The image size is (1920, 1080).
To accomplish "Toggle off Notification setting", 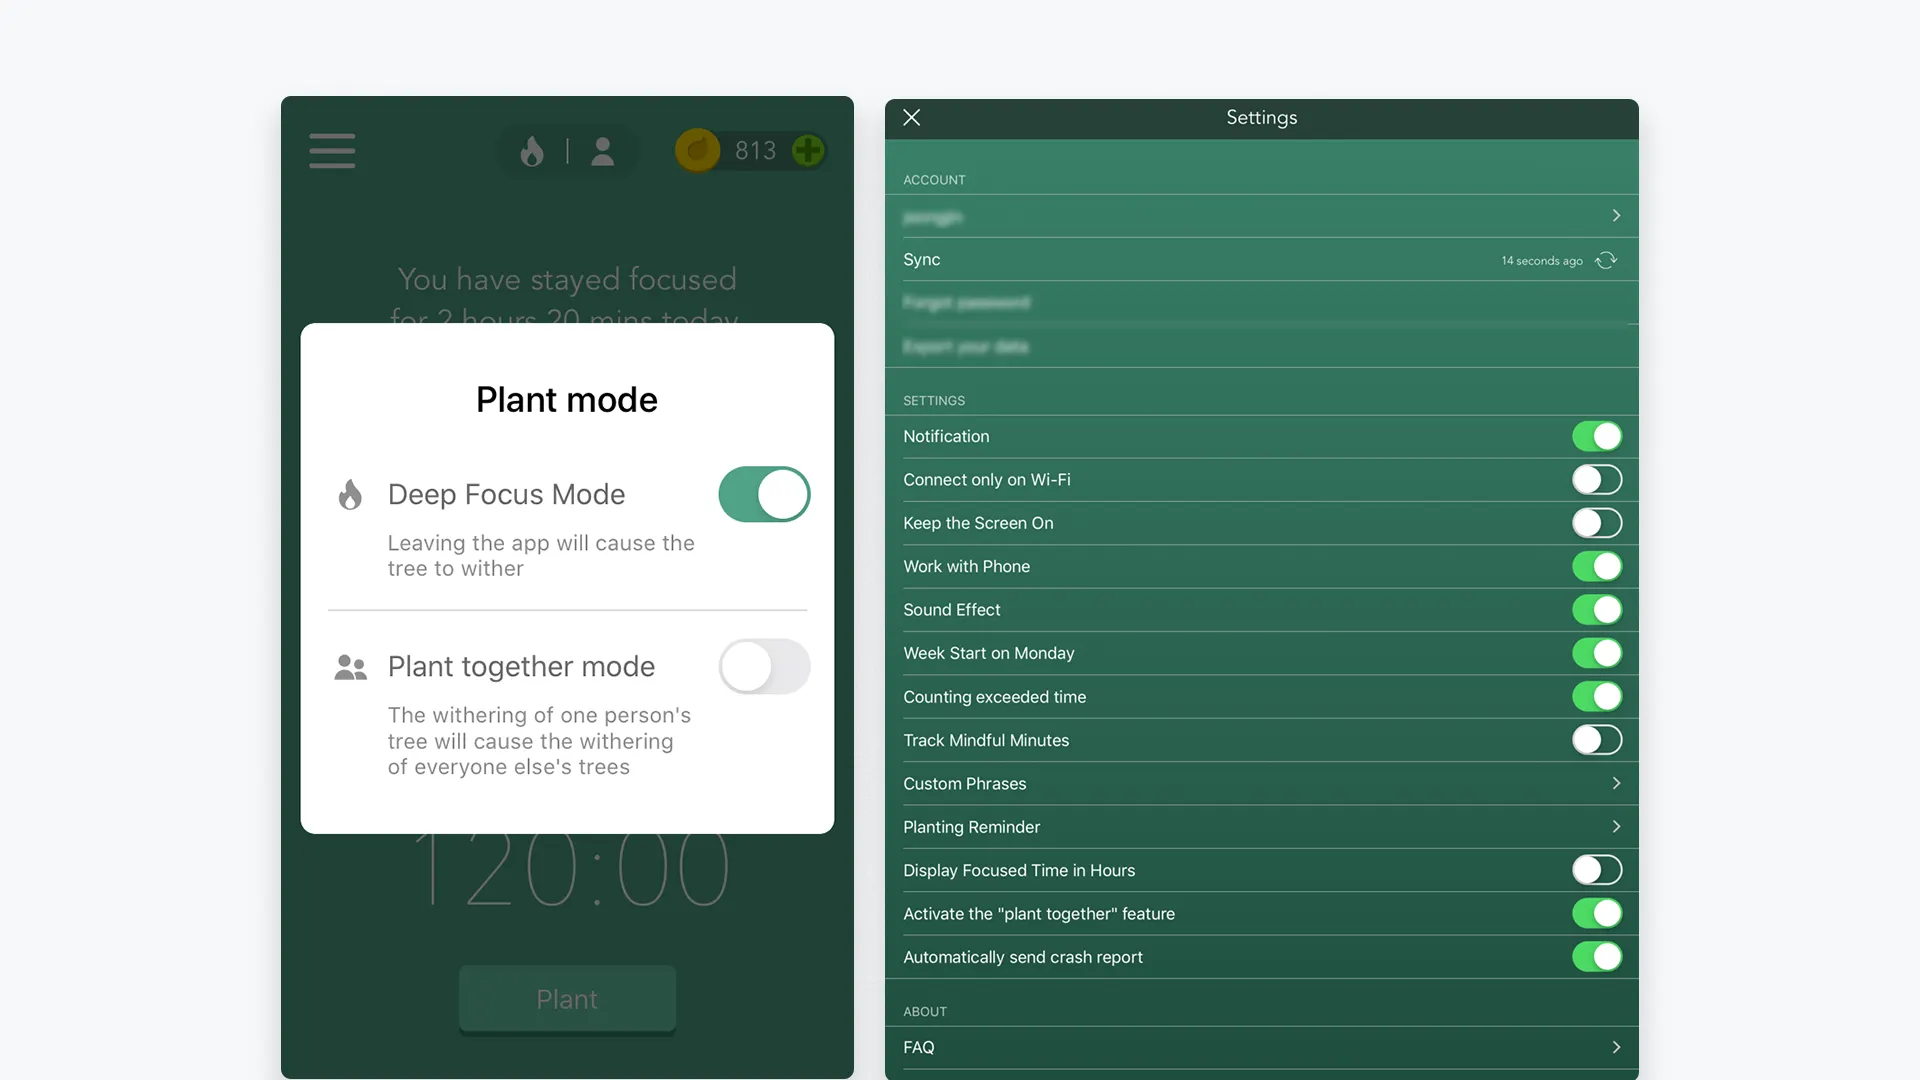I will pos(1596,436).
